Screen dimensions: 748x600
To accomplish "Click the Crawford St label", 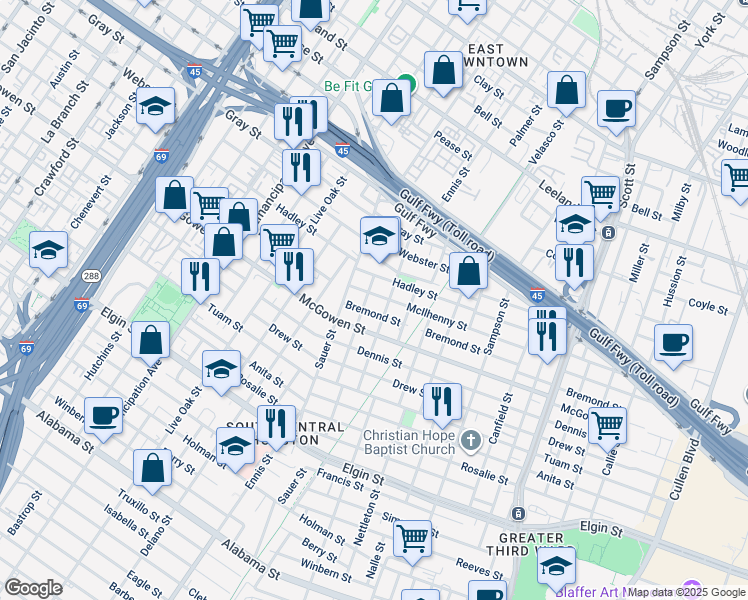I will [56, 166].
